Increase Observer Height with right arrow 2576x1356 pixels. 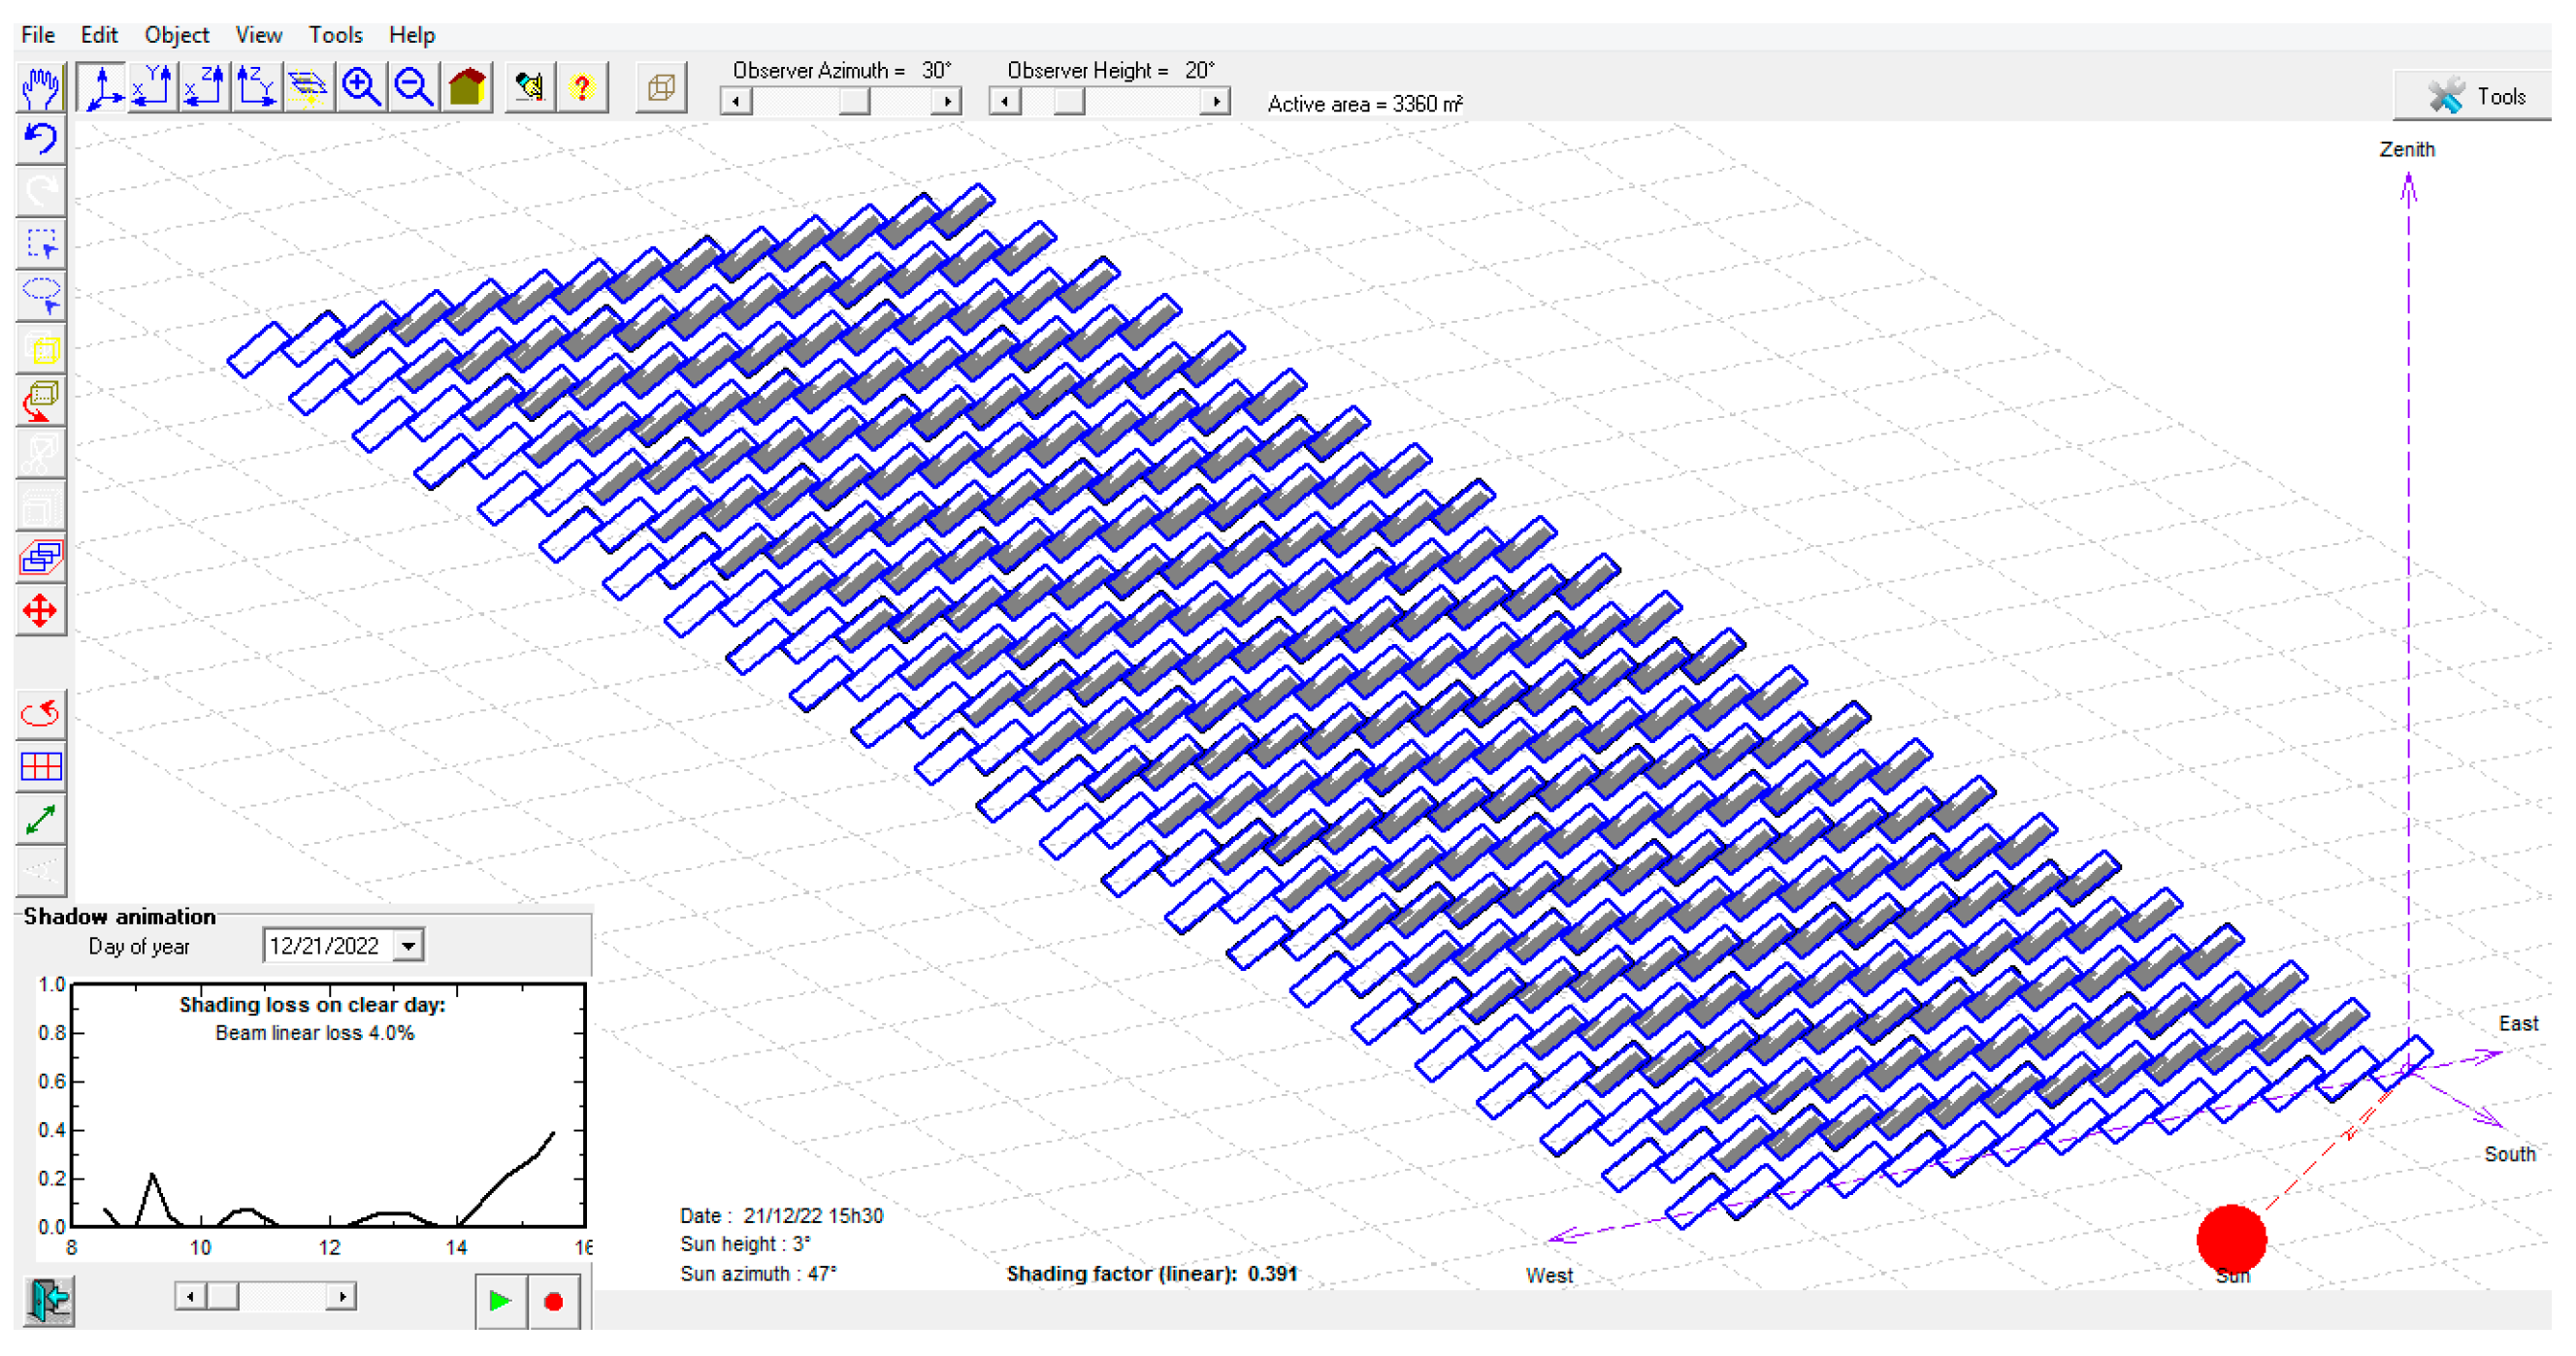[1215, 101]
